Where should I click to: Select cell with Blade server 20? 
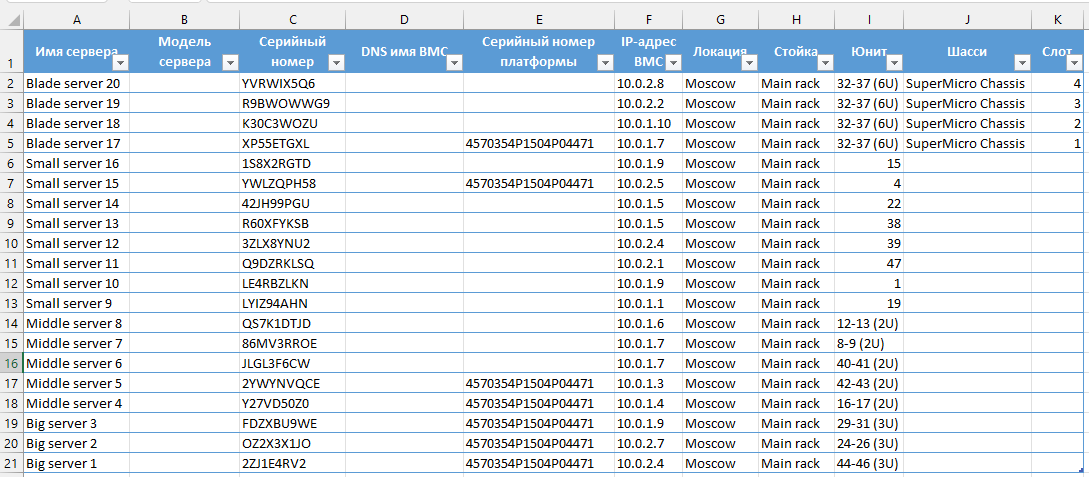76,83
